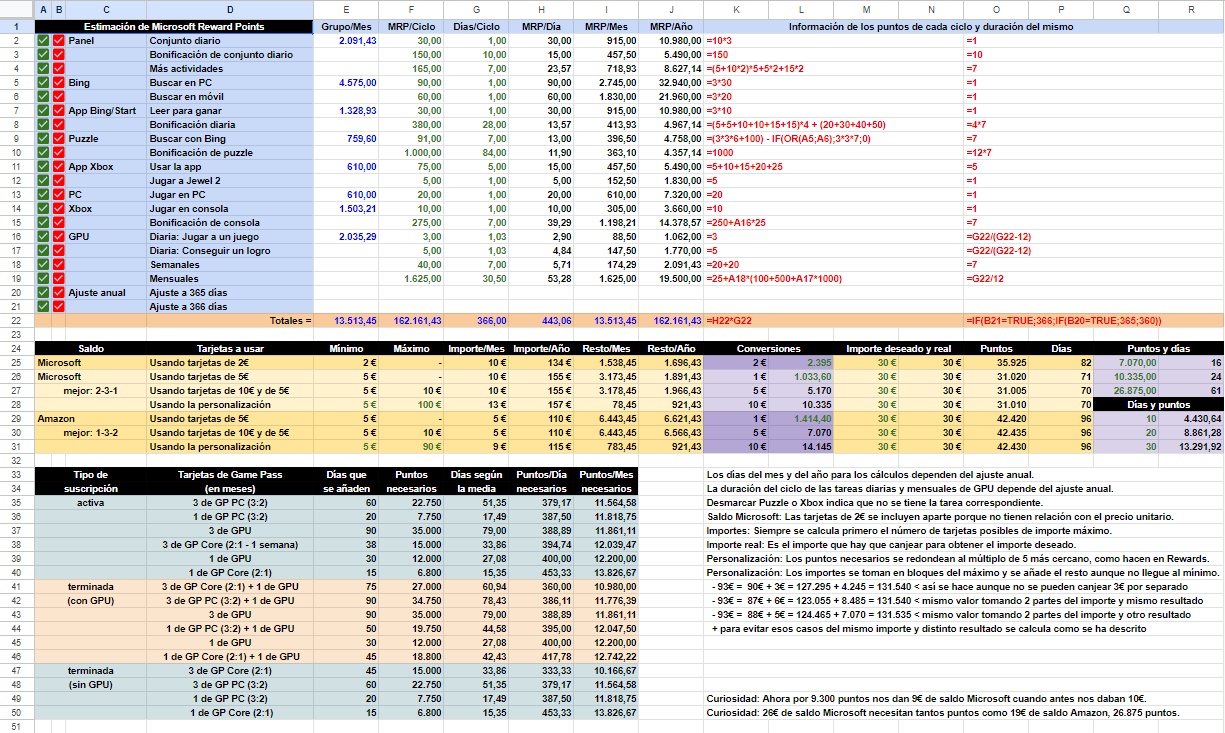Screen dimensions: 1225x733
Task: Select the 'MRP/Año' header cell
Action: [x=671, y=26]
